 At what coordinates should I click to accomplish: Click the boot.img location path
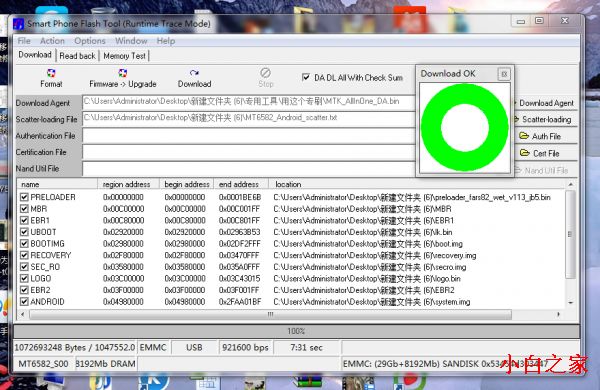(x=368, y=243)
